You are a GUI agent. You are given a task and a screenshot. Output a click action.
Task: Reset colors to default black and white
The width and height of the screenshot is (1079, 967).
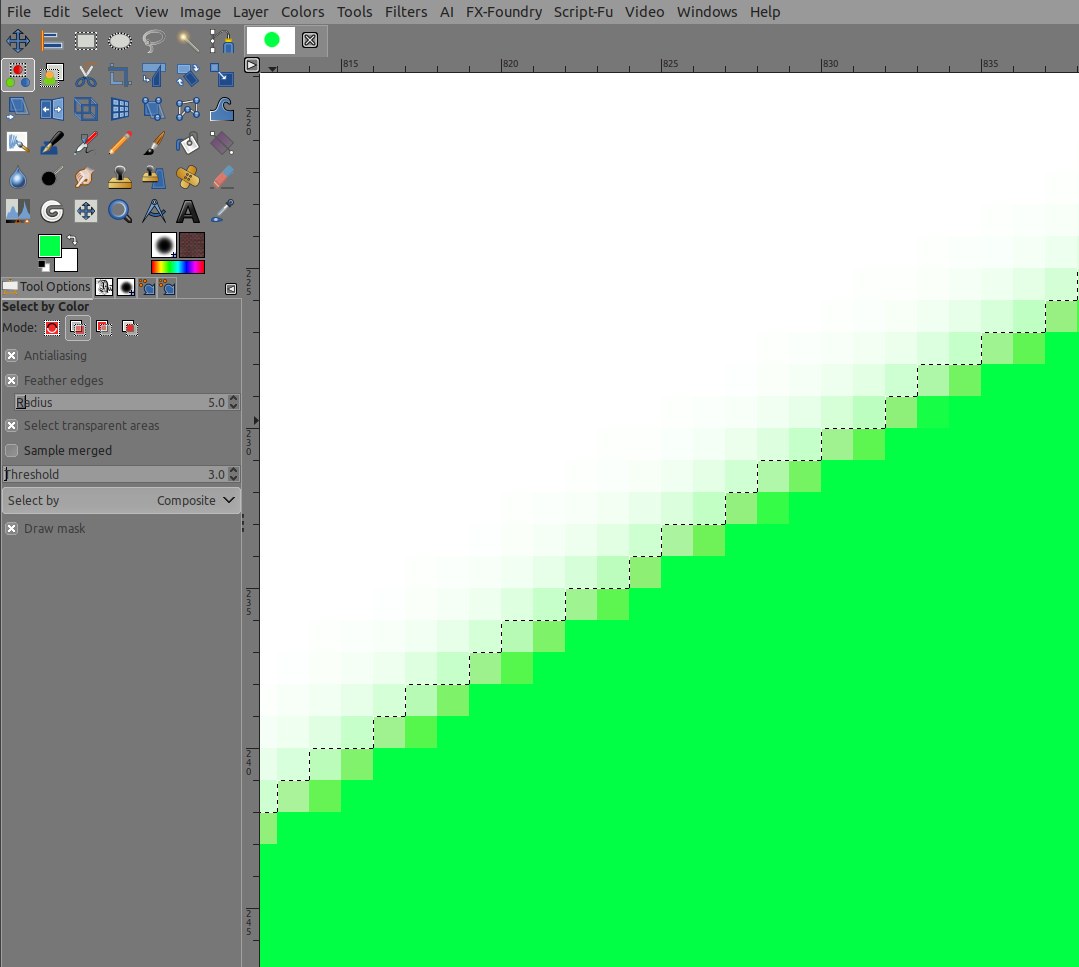point(43,266)
